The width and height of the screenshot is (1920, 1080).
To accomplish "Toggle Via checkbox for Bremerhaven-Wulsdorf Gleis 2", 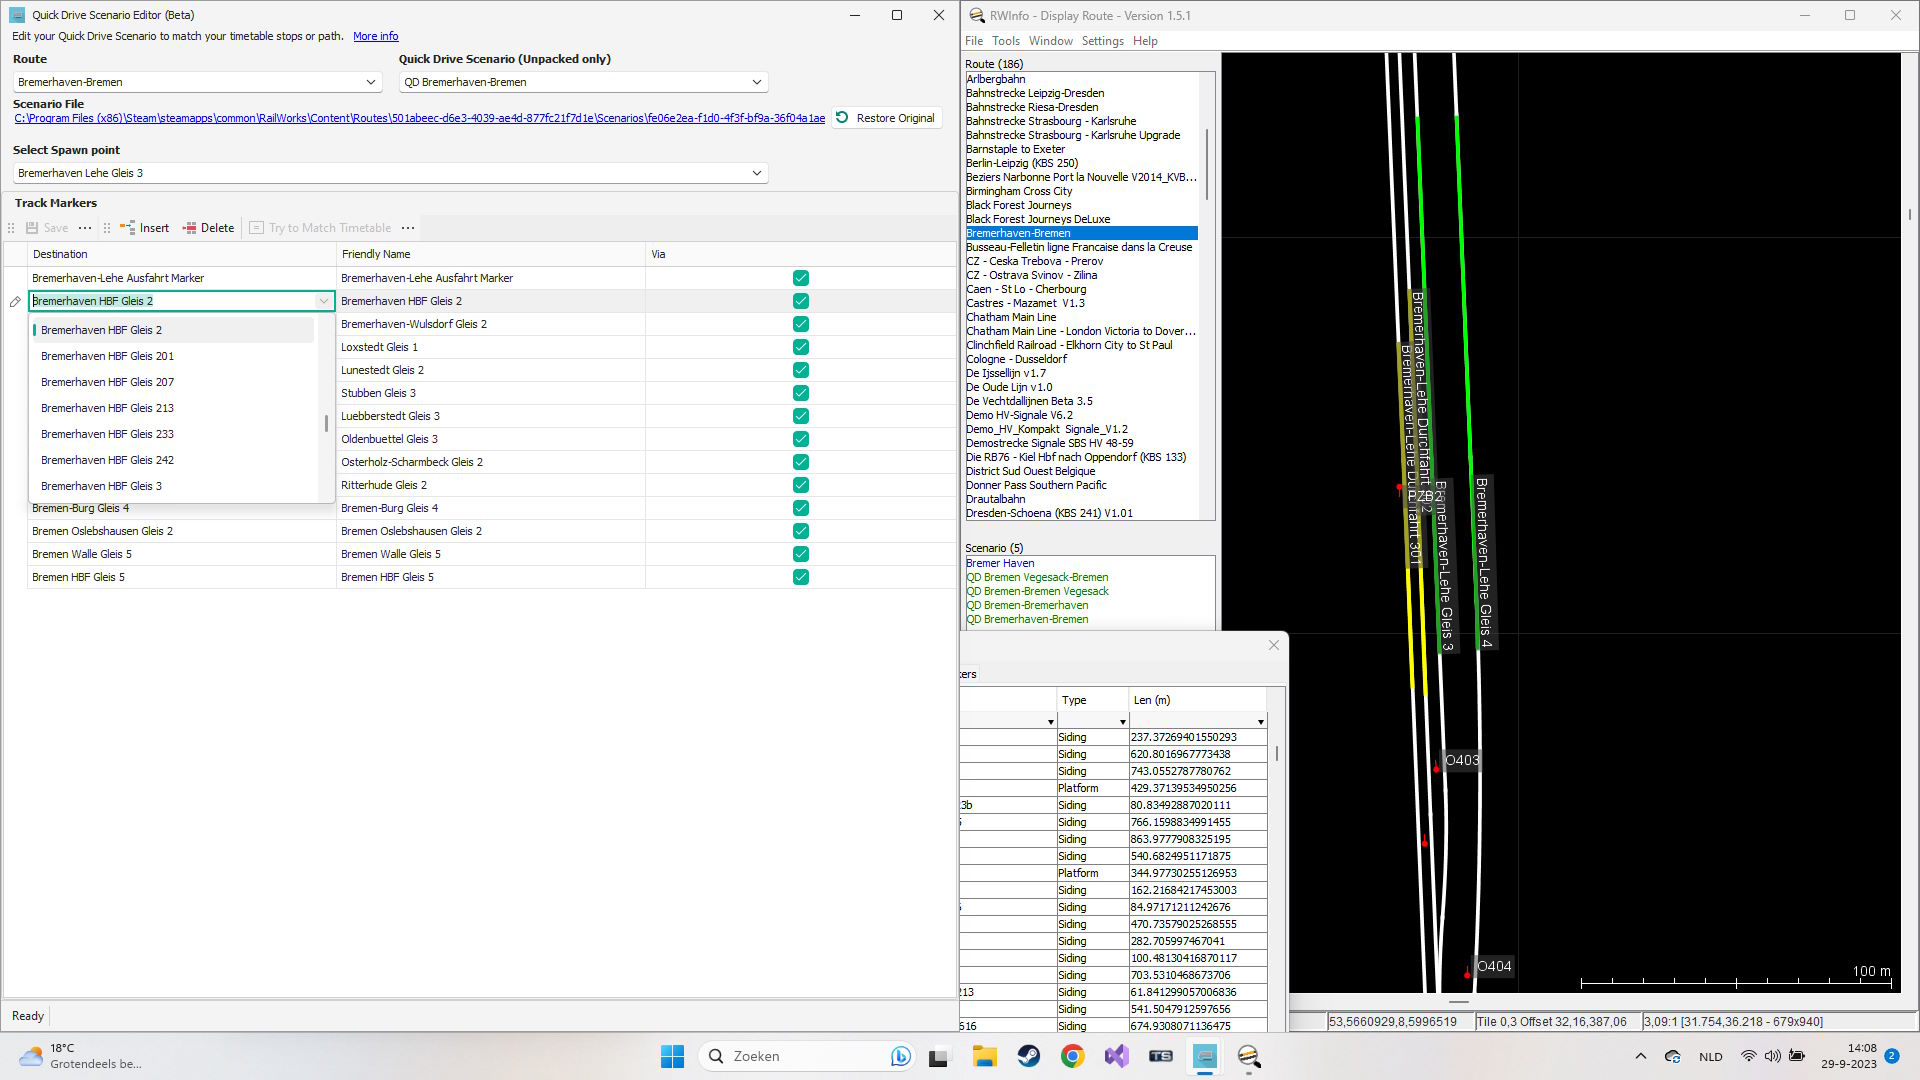I will coord(801,324).
